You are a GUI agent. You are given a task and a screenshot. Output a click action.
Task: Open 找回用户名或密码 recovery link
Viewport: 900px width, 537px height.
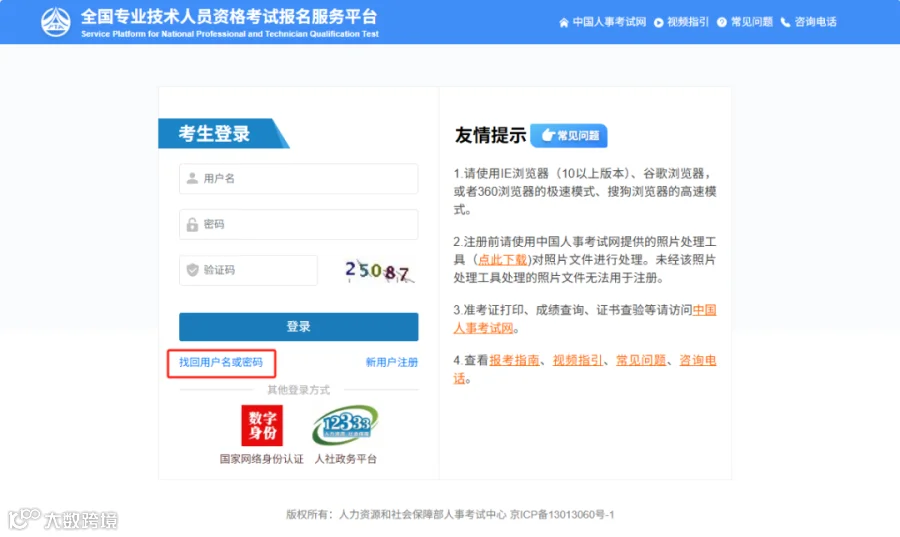[x=220, y=362]
